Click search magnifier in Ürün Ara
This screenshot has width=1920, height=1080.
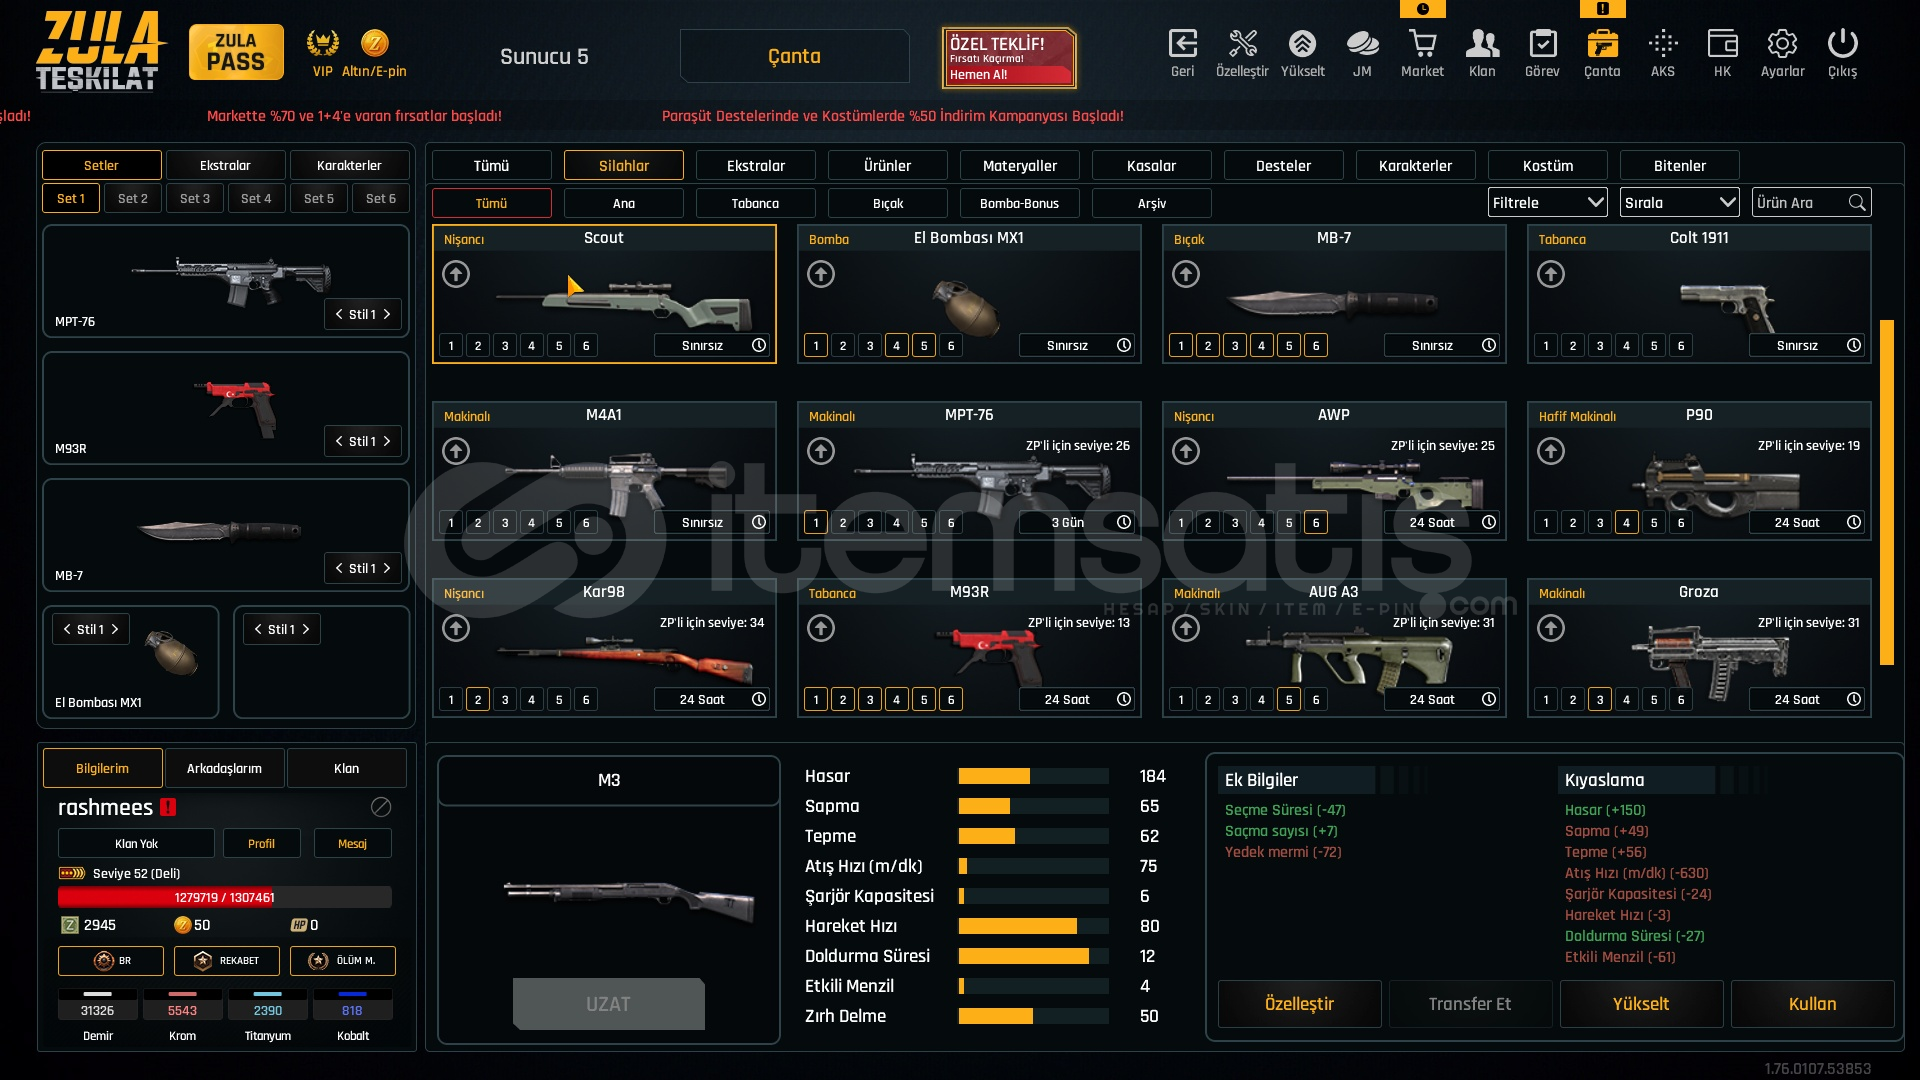[1857, 203]
